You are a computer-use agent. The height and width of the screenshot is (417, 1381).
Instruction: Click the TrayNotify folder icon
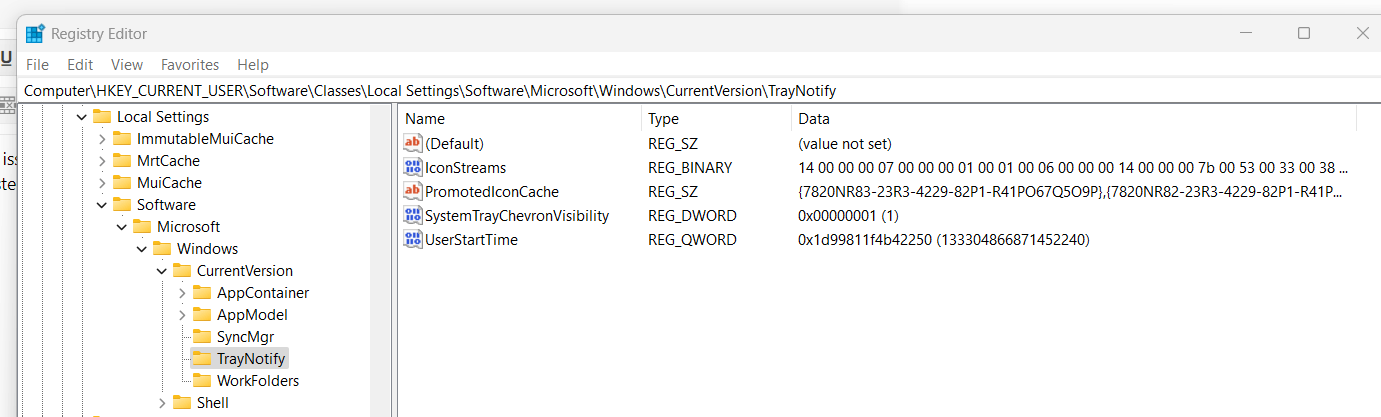[x=202, y=359]
